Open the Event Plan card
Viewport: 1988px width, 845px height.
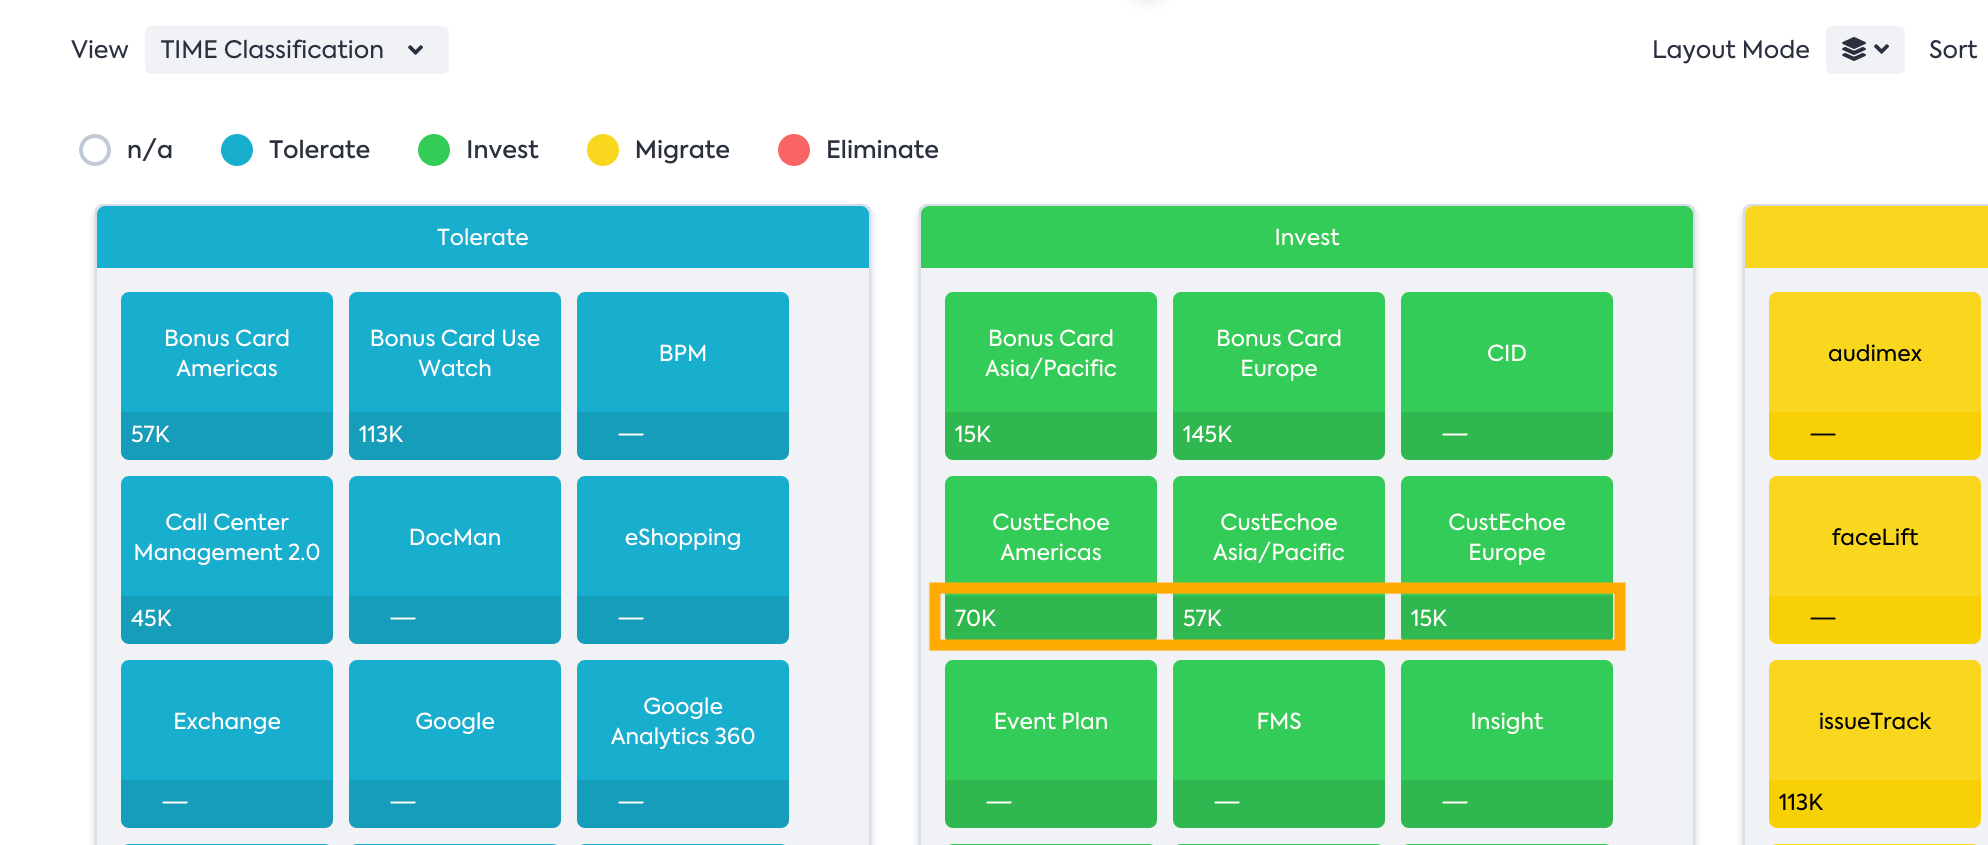tap(1051, 744)
